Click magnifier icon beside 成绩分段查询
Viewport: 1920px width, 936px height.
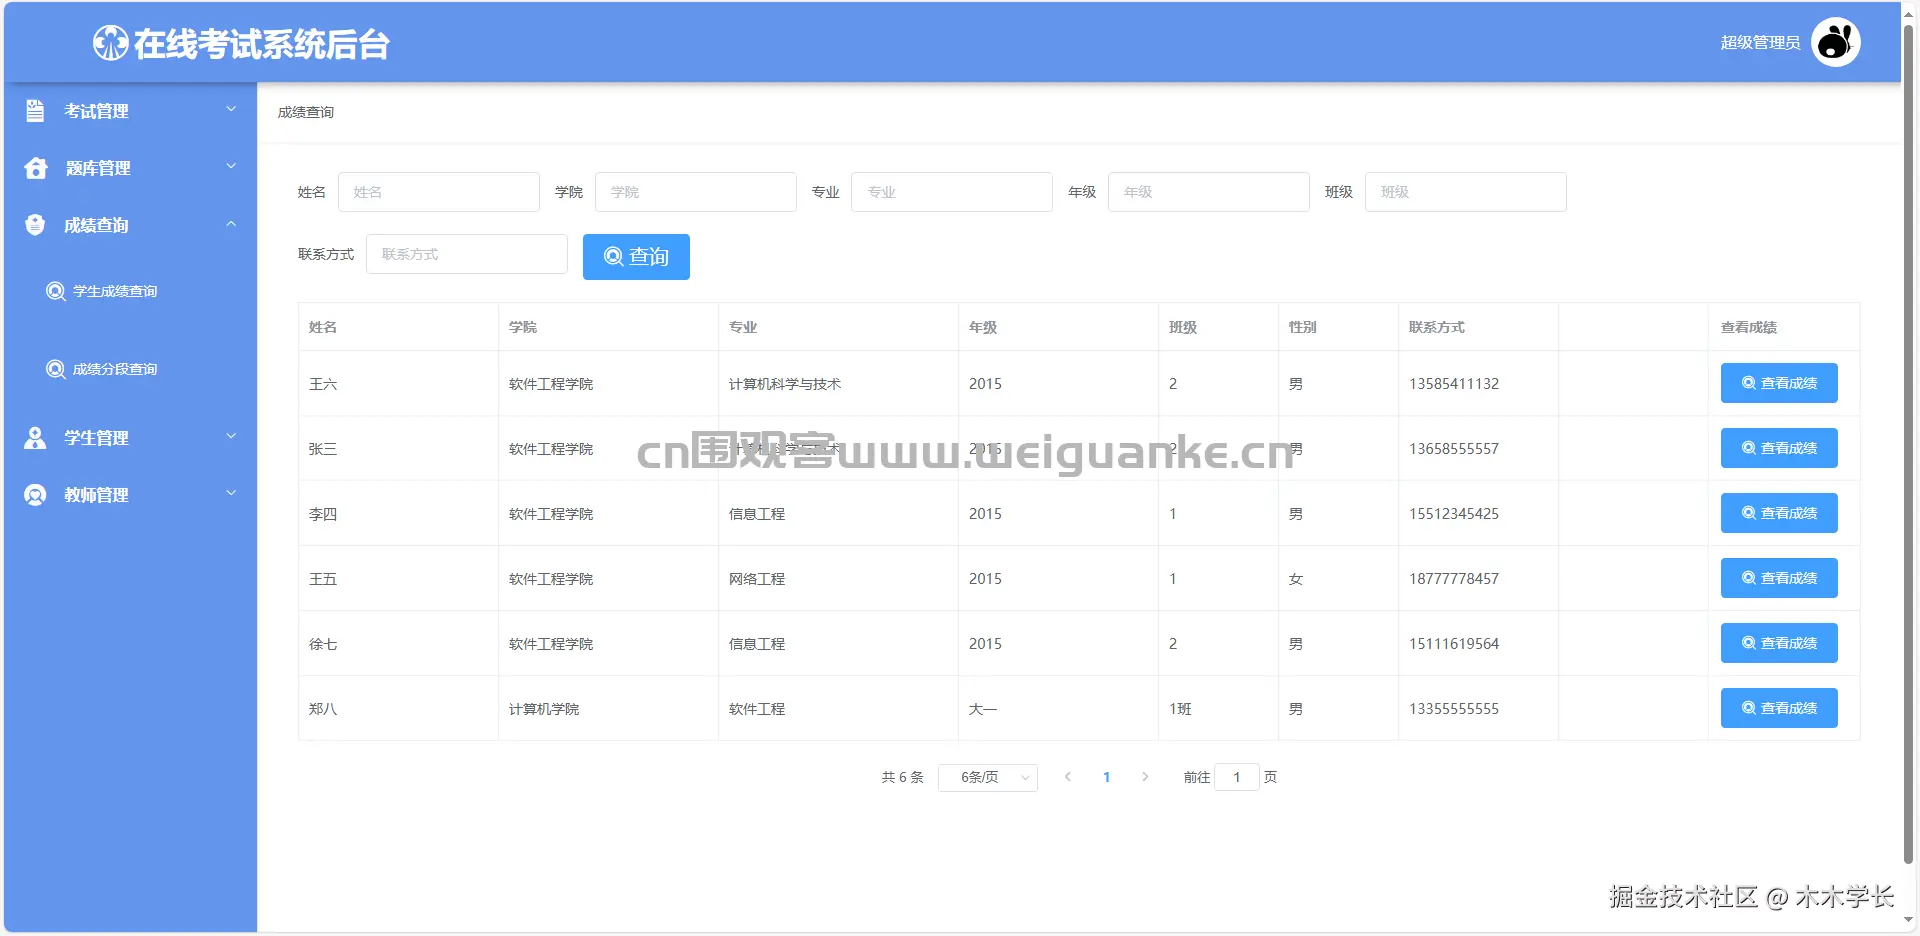point(56,369)
